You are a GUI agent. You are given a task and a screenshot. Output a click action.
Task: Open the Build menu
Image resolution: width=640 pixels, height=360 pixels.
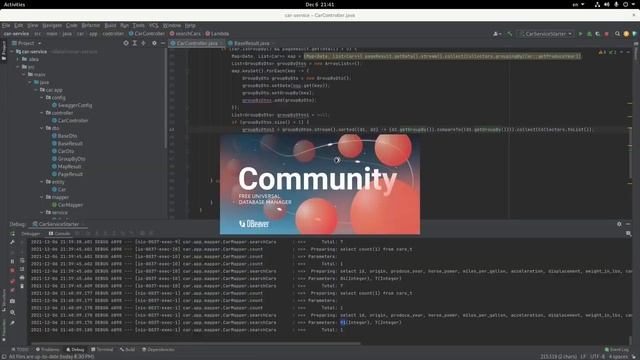[110, 25]
